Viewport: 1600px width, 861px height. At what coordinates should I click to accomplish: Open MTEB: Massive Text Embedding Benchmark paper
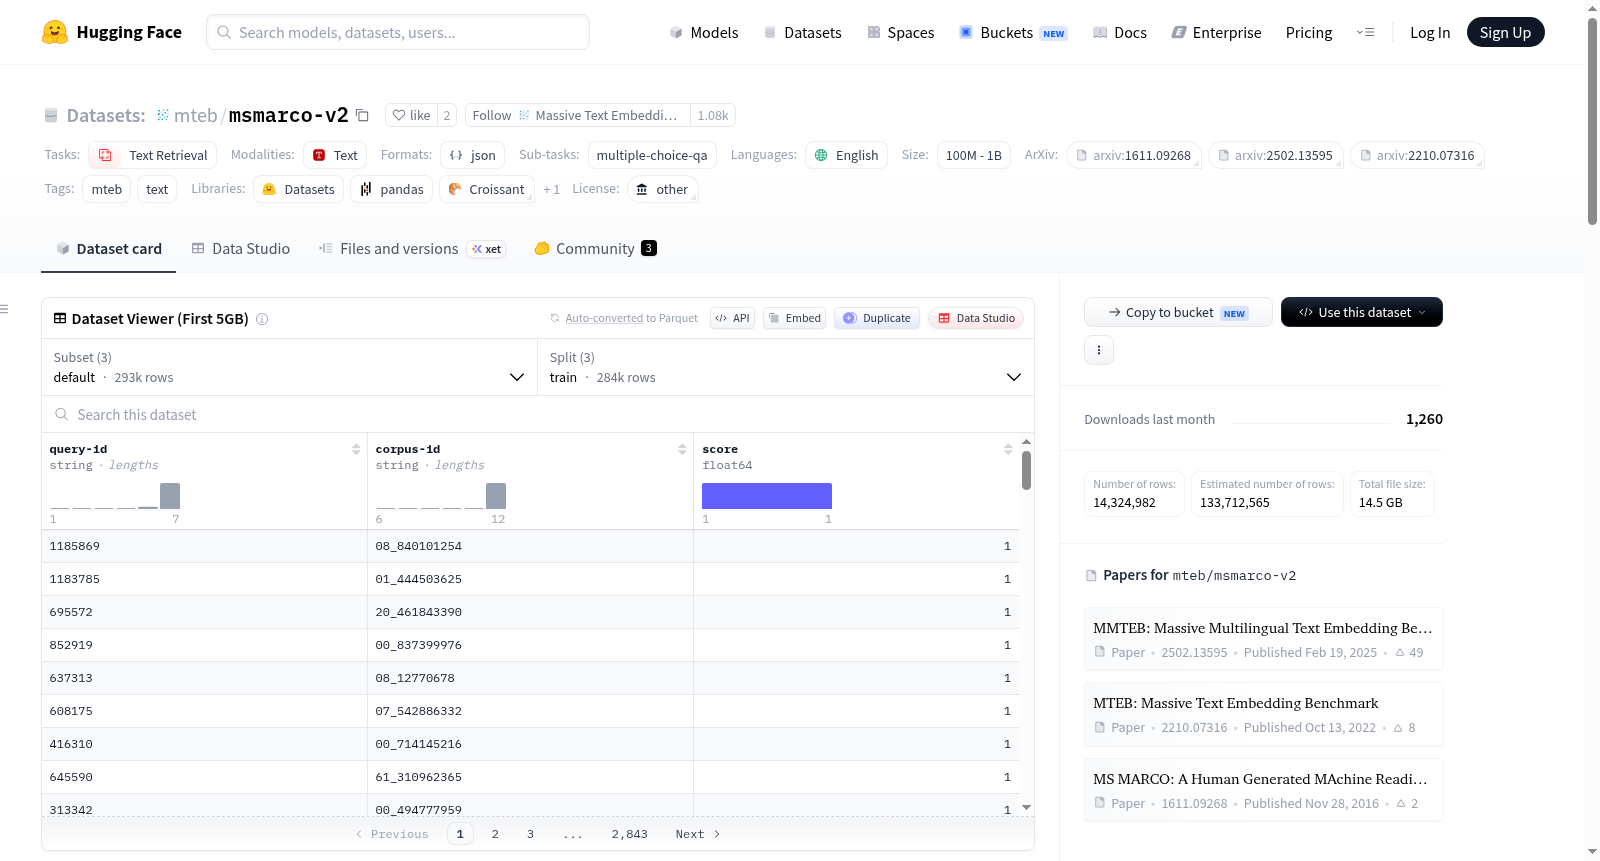click(x=1263, y=714)
